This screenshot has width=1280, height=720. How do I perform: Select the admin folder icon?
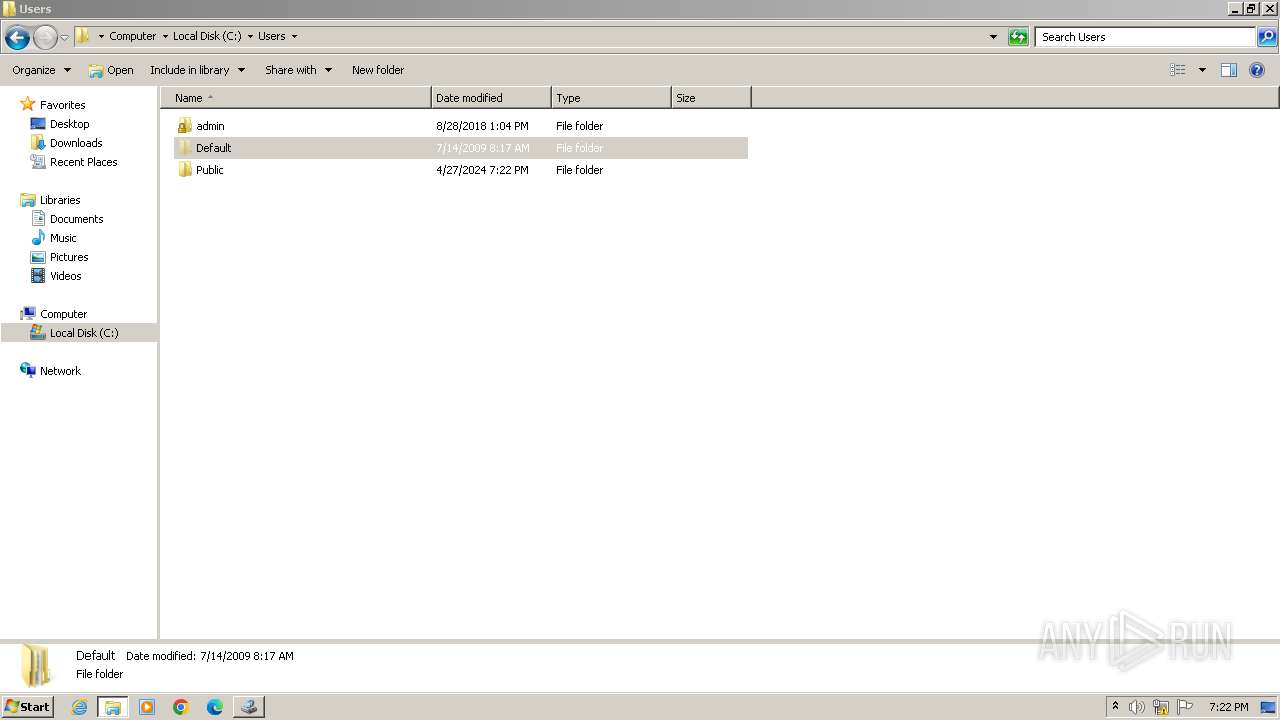point(185,126)
